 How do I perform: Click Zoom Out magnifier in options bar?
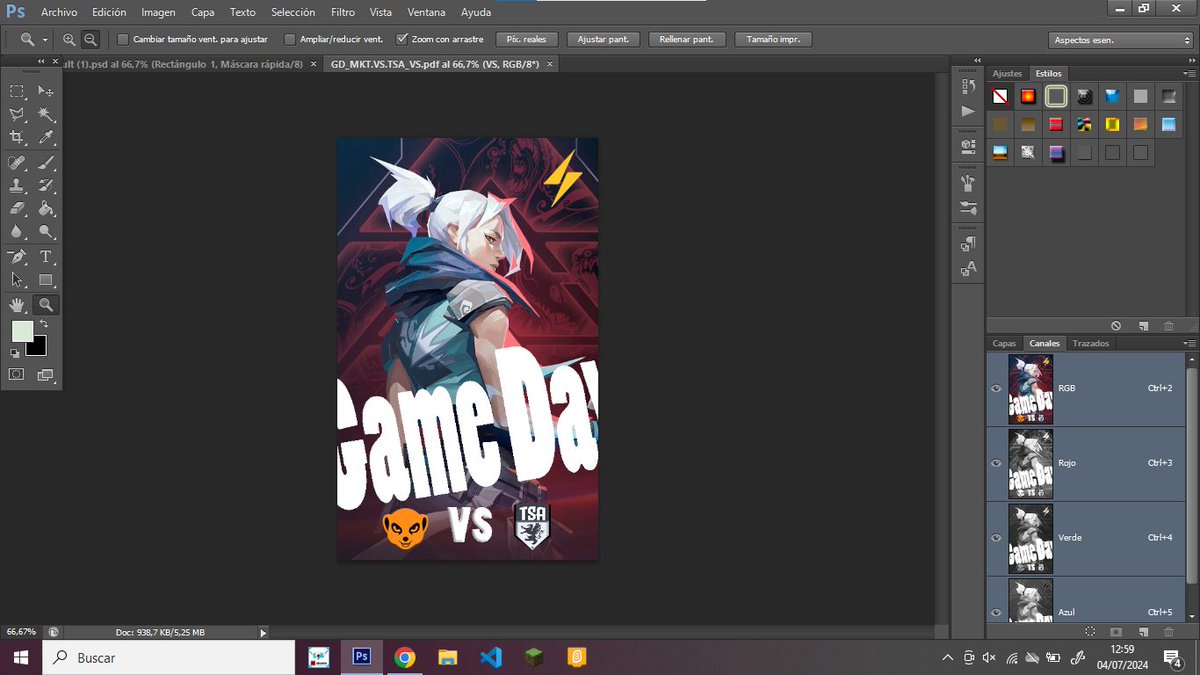(90, 39)
